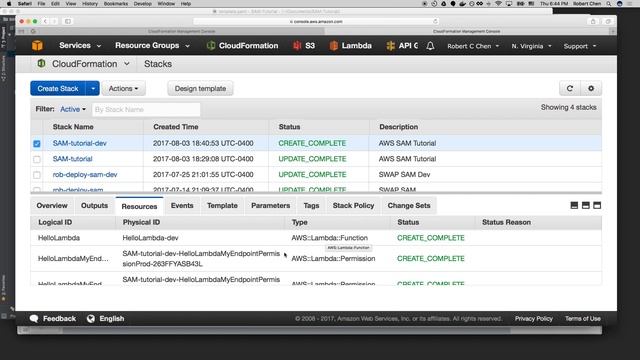Open the Support dropdown

coord(580,46)
